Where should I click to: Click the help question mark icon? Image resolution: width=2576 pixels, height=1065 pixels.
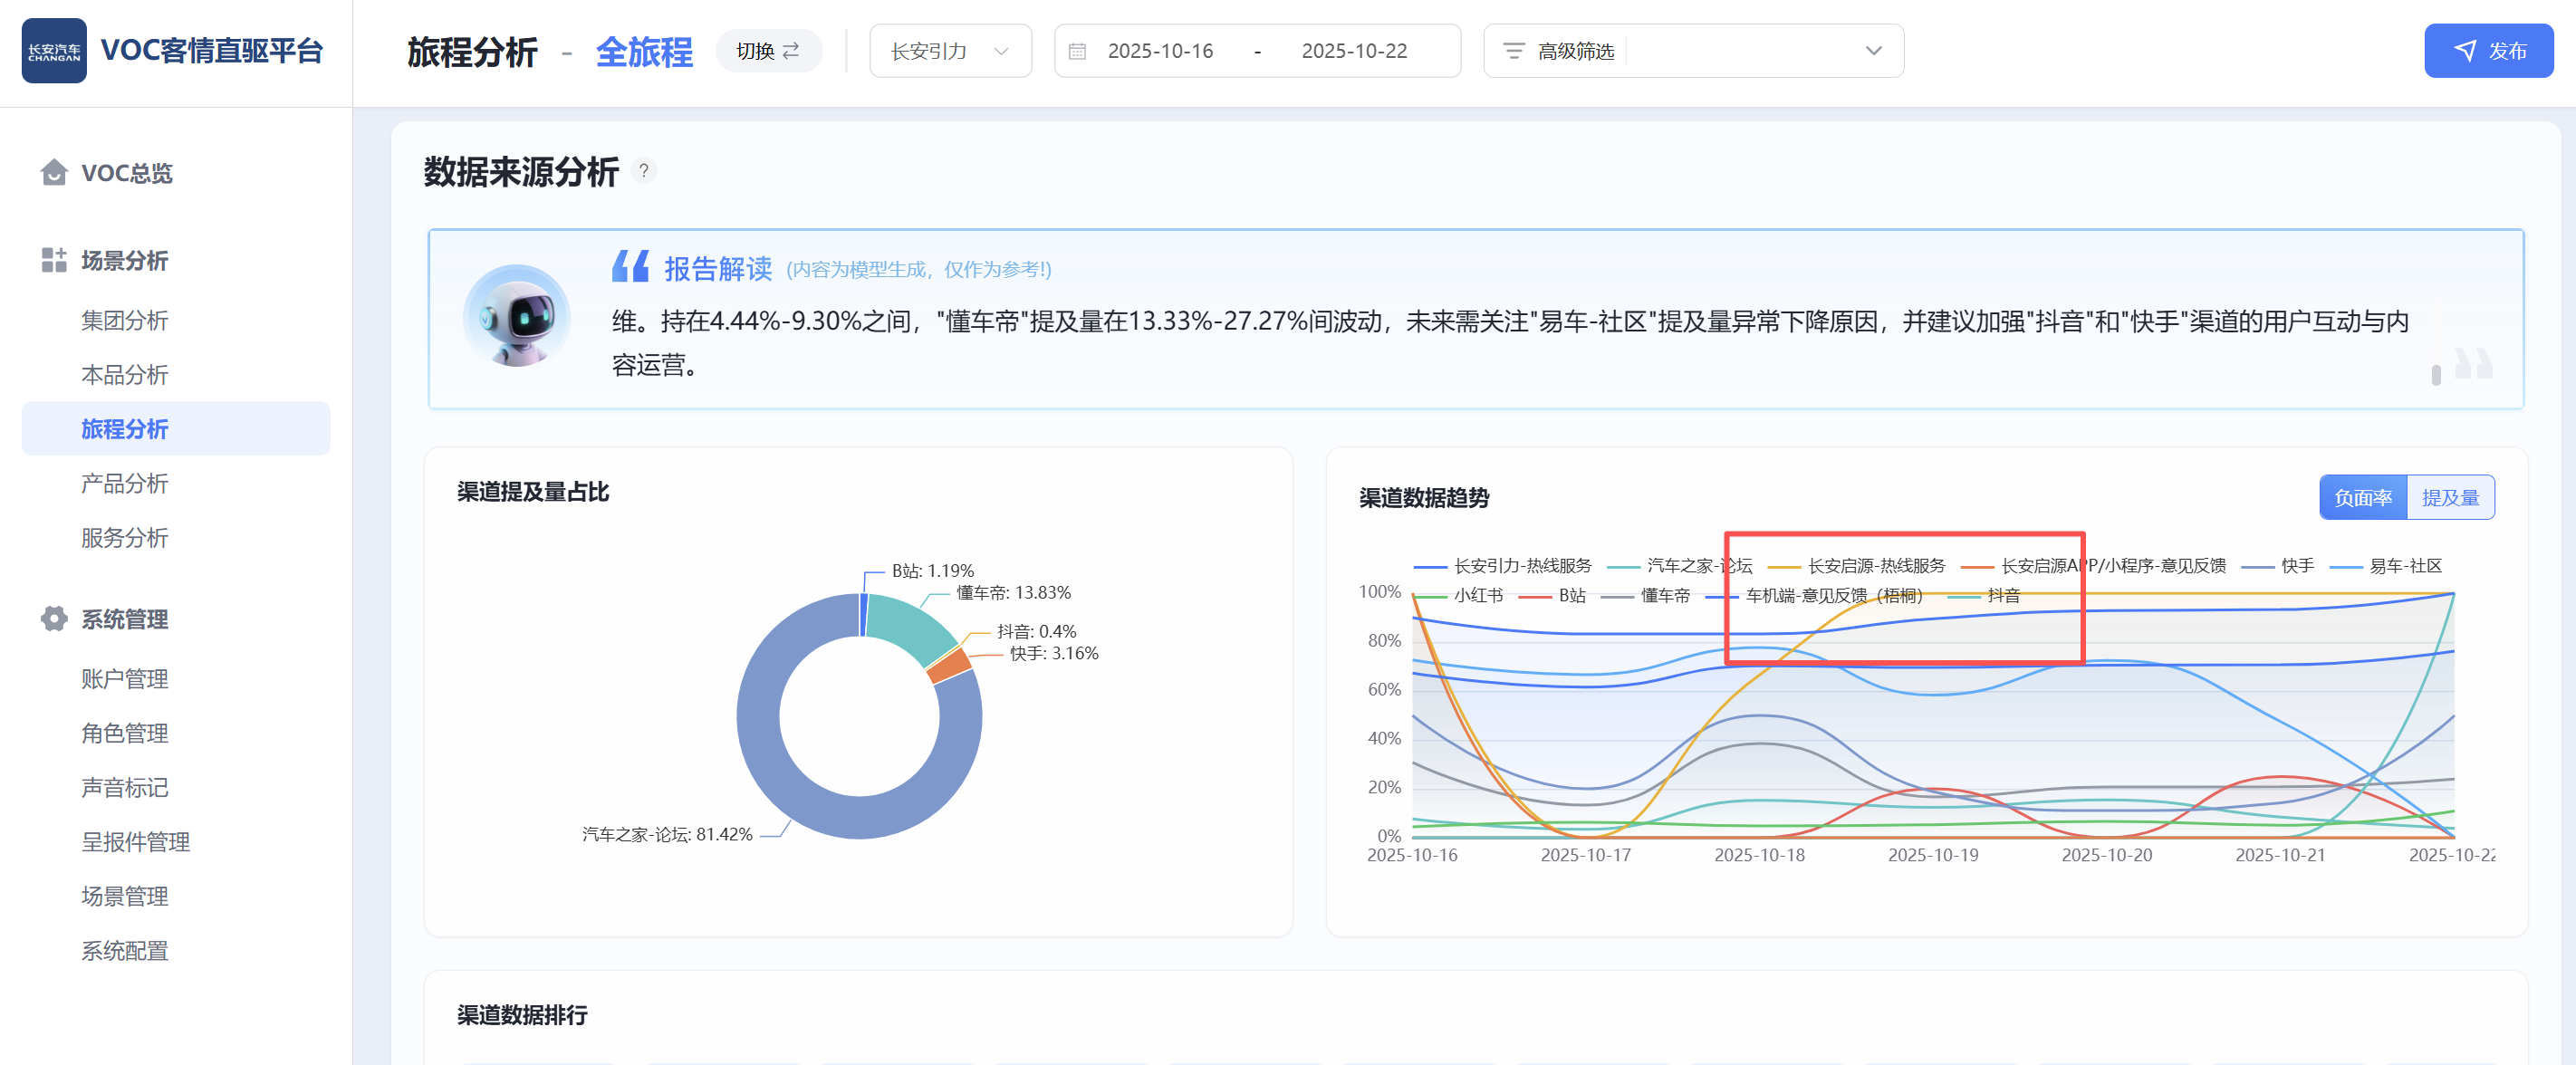coord(644,171)
